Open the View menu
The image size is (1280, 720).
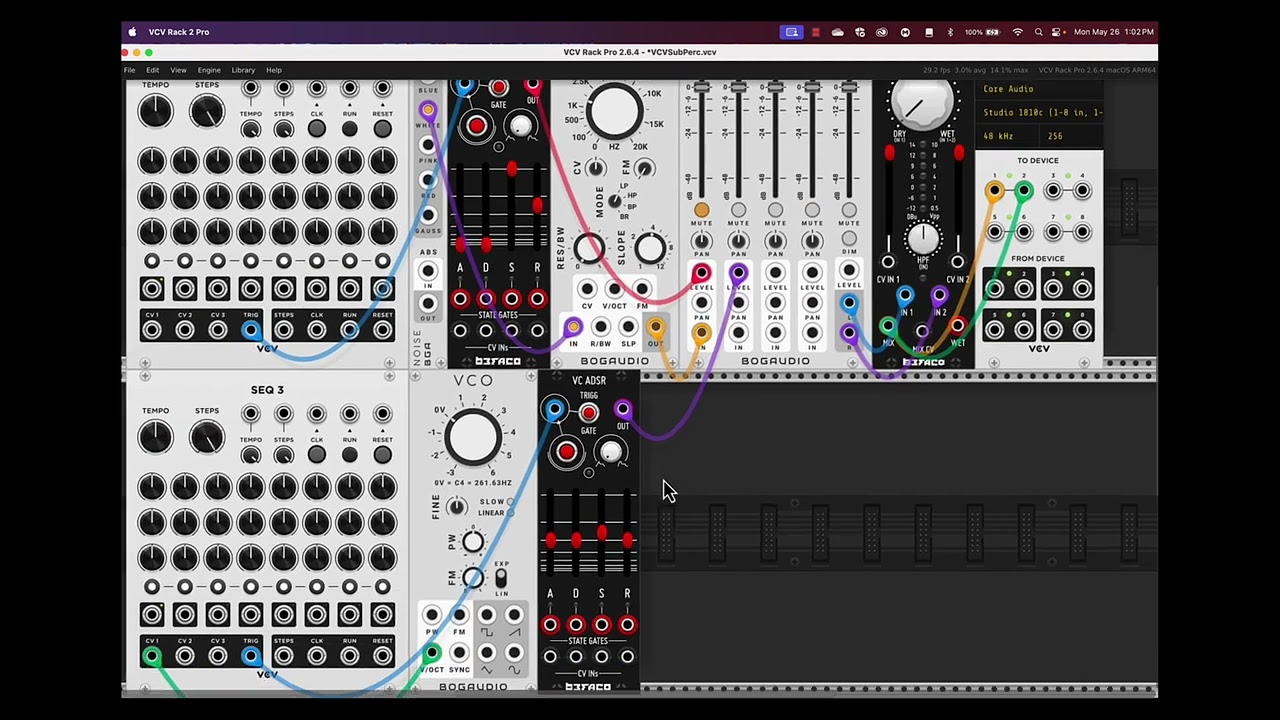pyautogui.click(x=178, y=70)
